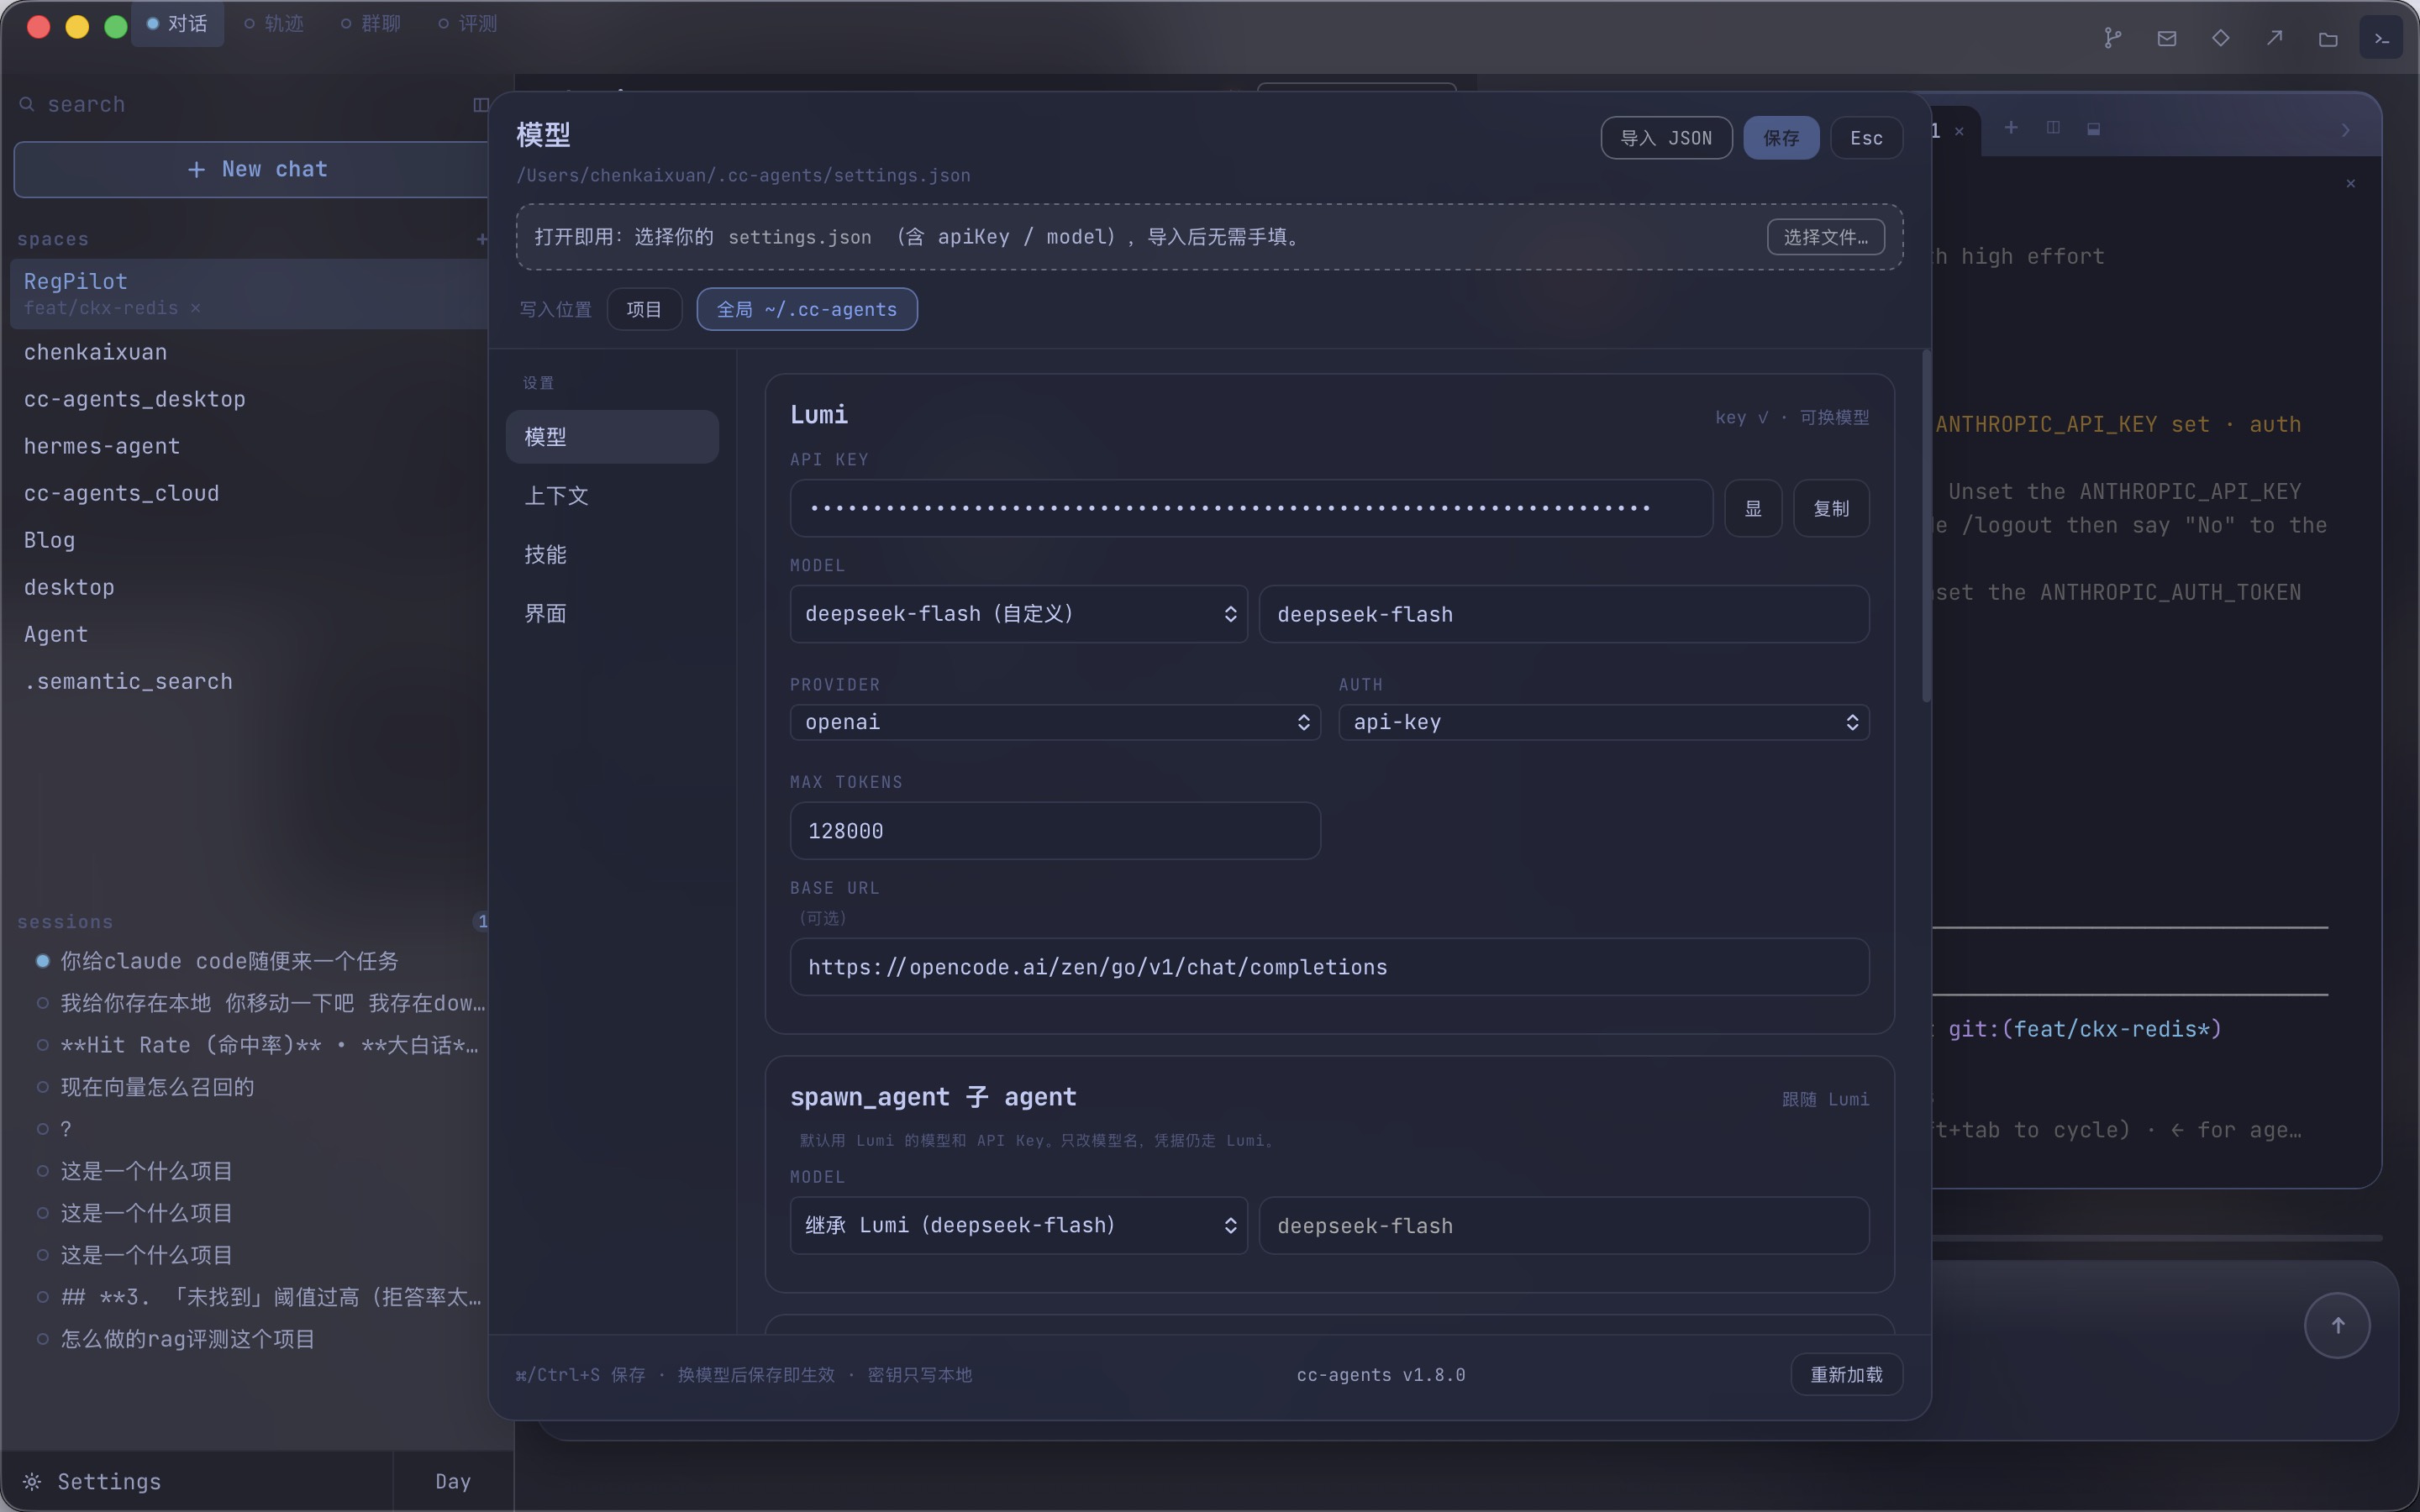Switch theme with the Day toggle
Screen dimensions: 2420x1512
click(453, 1481)
